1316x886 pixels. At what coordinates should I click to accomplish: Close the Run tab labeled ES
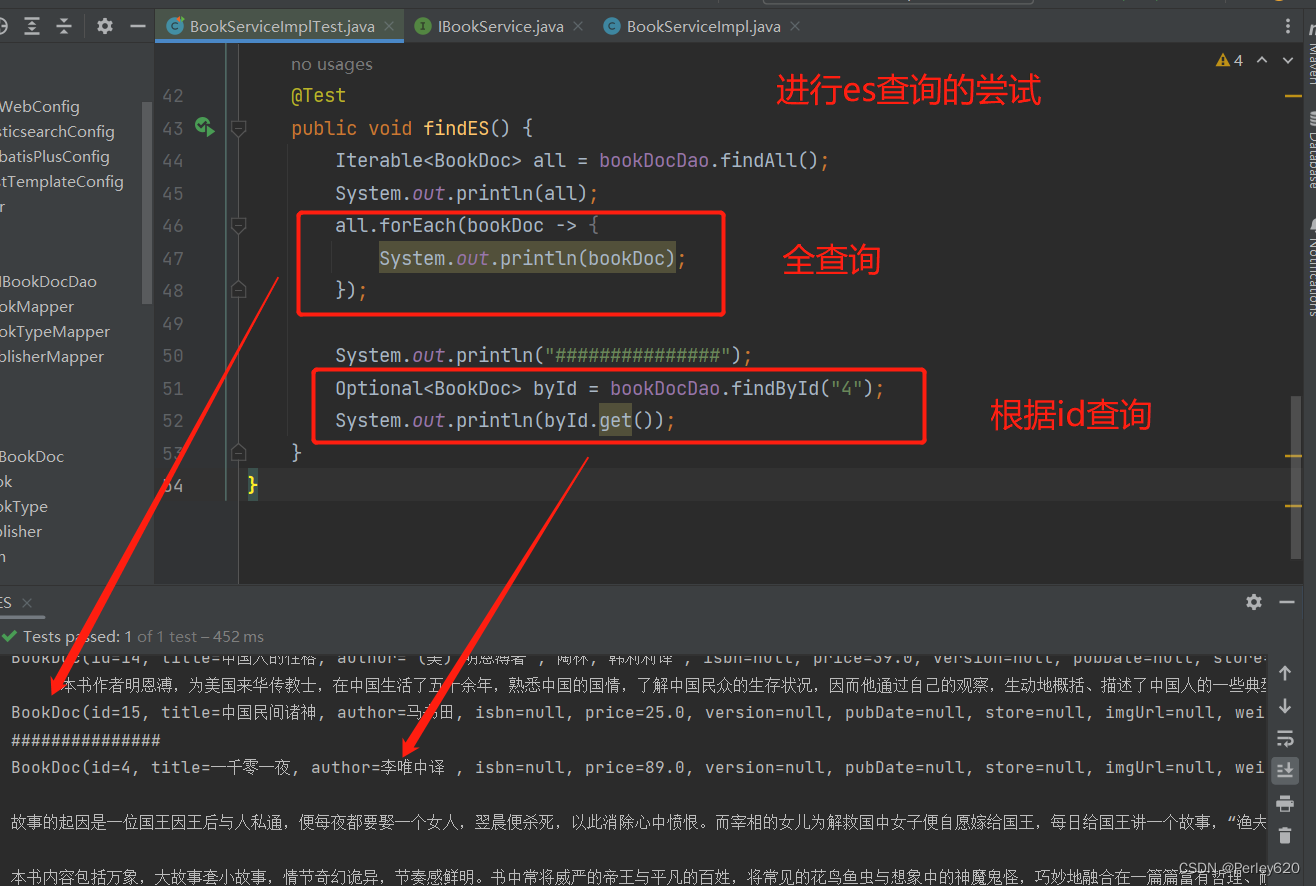(x=27, y=602)
